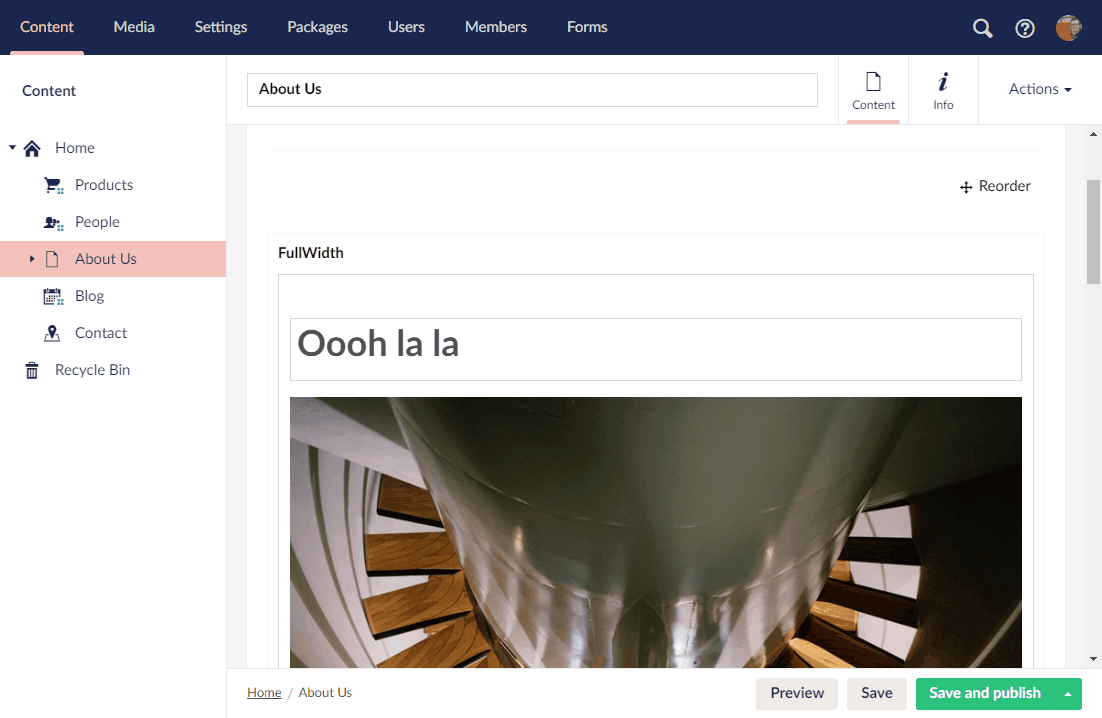Select the About Us tree item label

click(105, 259)
